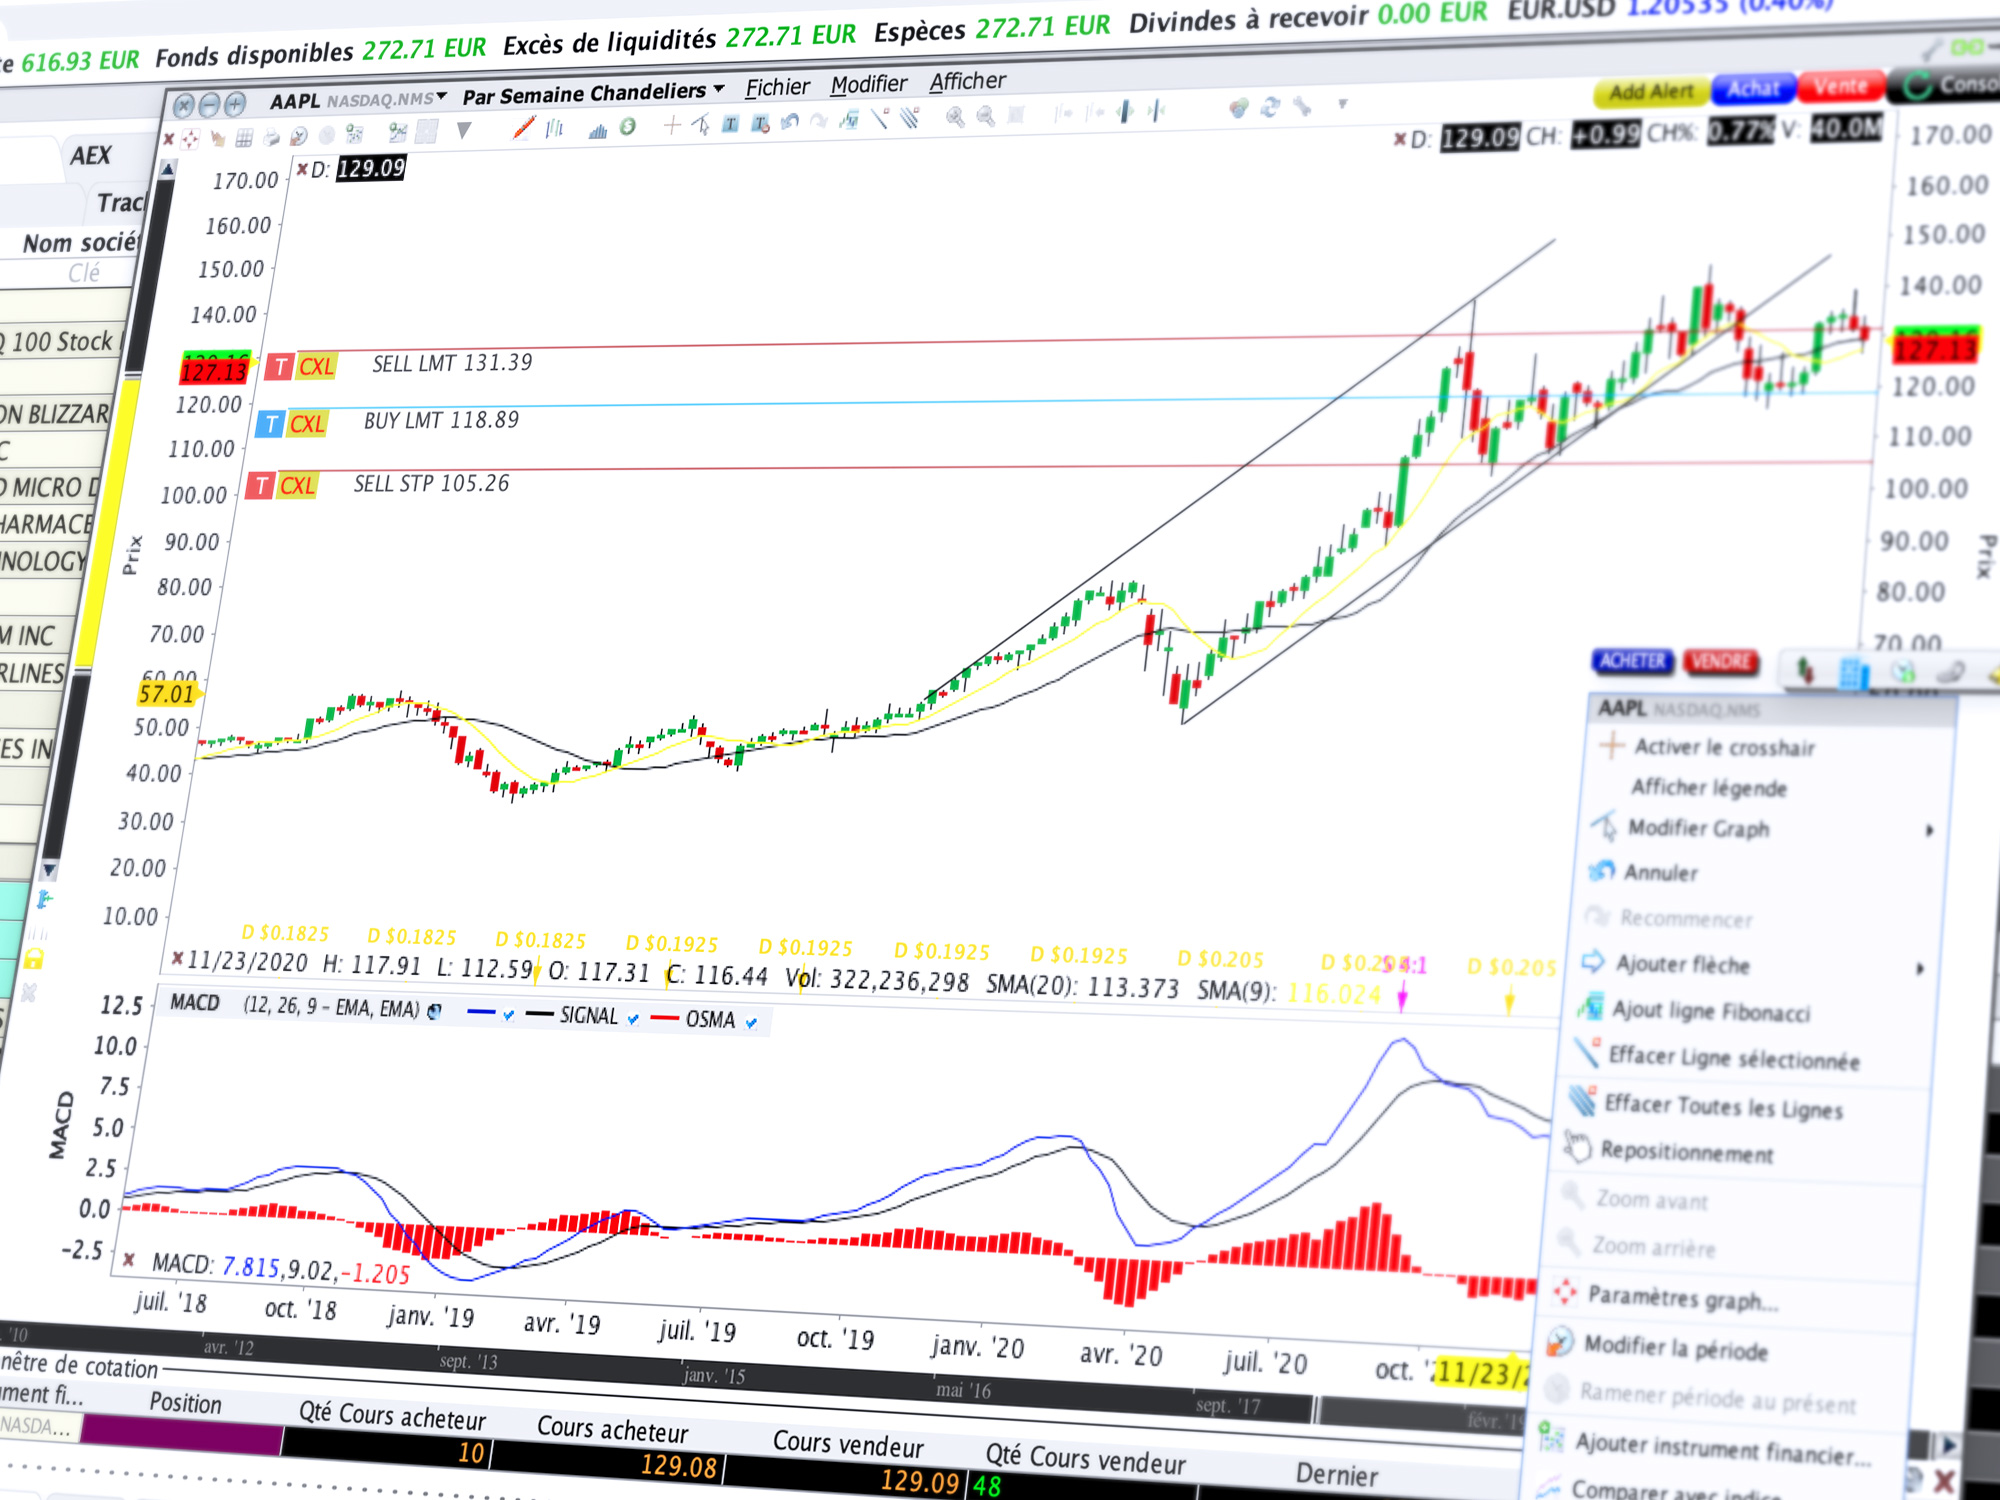Select the red pencil drawing tool
Viewport: 2000px width, 1500px height.
tap(524, 128)
